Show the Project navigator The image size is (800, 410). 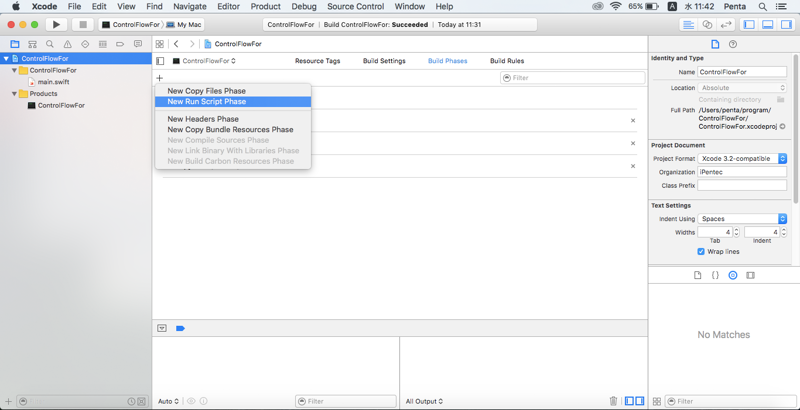click(15, 44)
